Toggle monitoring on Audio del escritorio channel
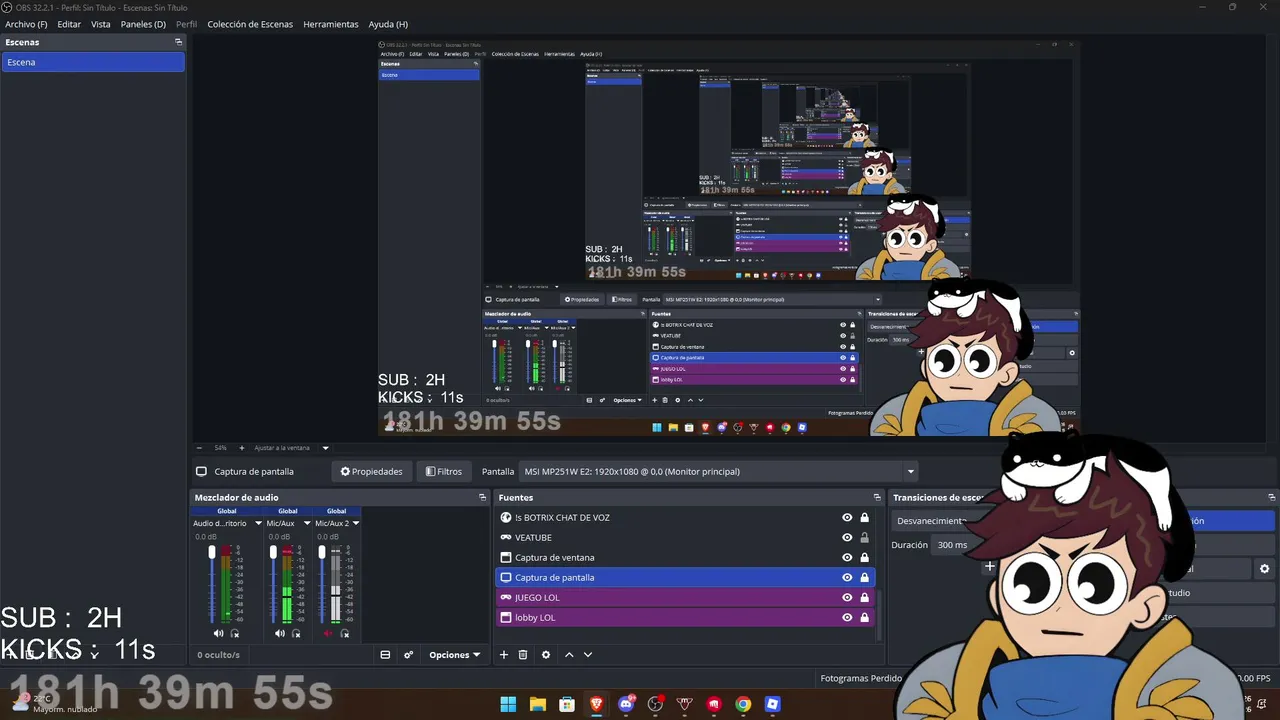 (235, 633)
